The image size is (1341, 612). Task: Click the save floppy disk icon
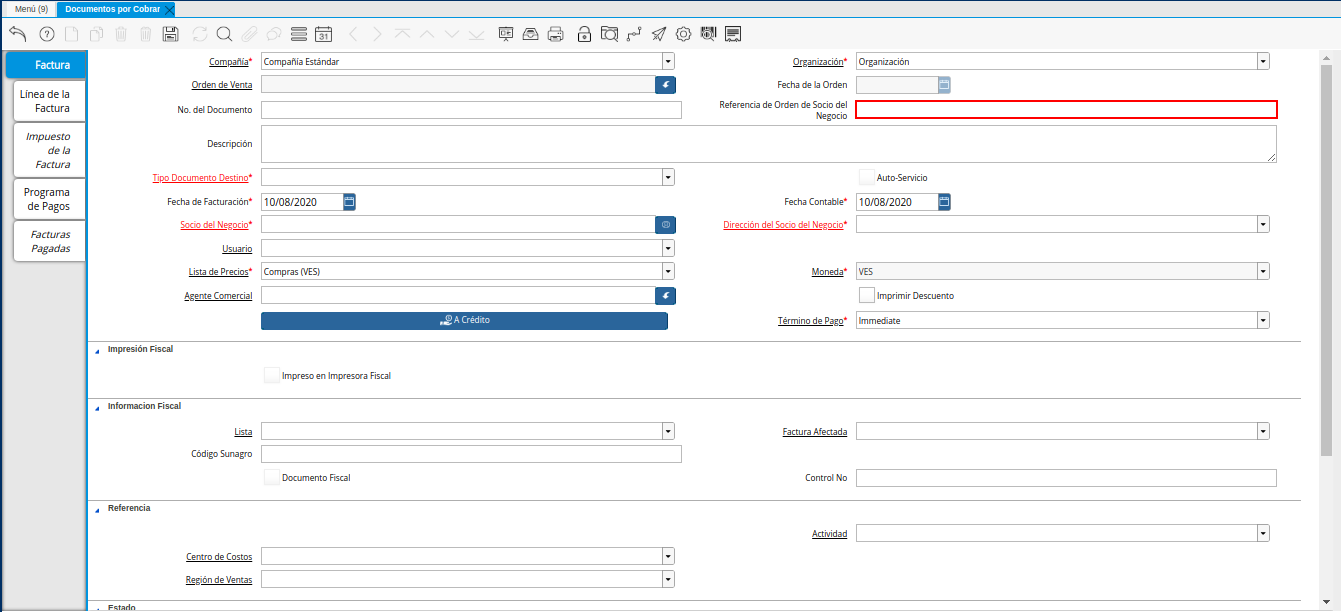pyautogui.click(x=171, y=34)
